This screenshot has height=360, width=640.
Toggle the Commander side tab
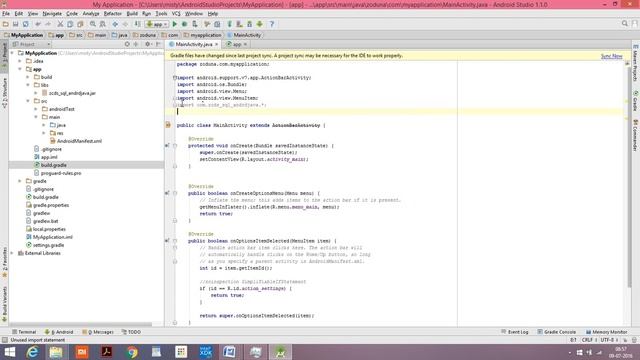635,135
